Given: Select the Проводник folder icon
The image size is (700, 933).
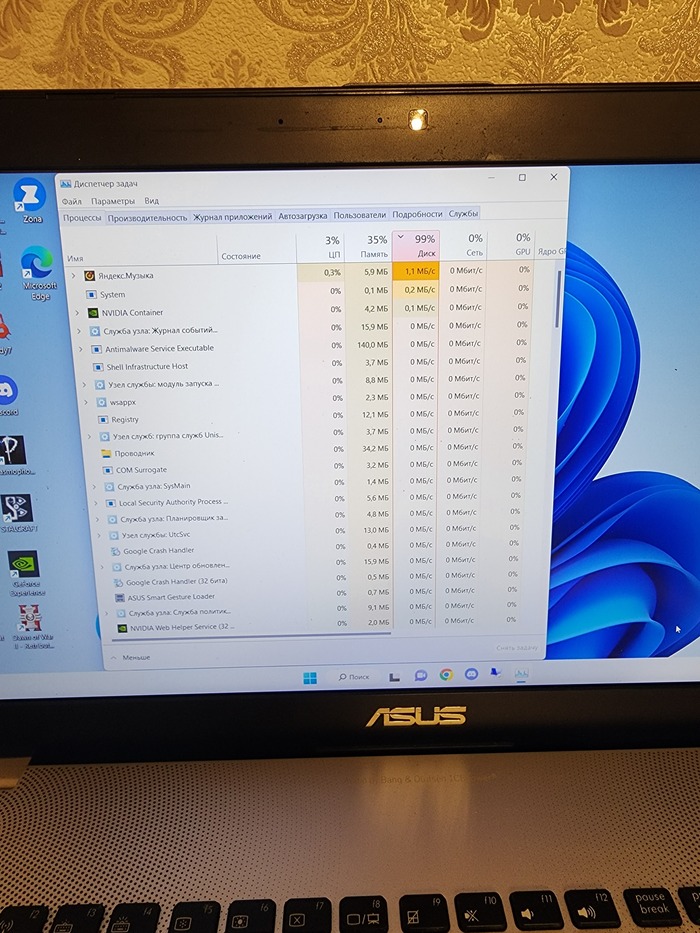Looking at the screenshot, I should pos(107,453).
